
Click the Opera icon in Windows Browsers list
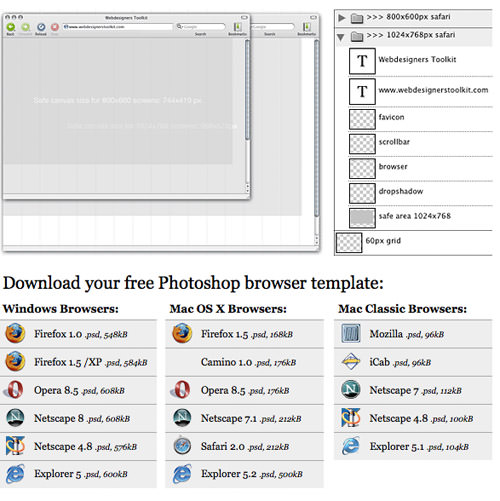click(14, 389)
